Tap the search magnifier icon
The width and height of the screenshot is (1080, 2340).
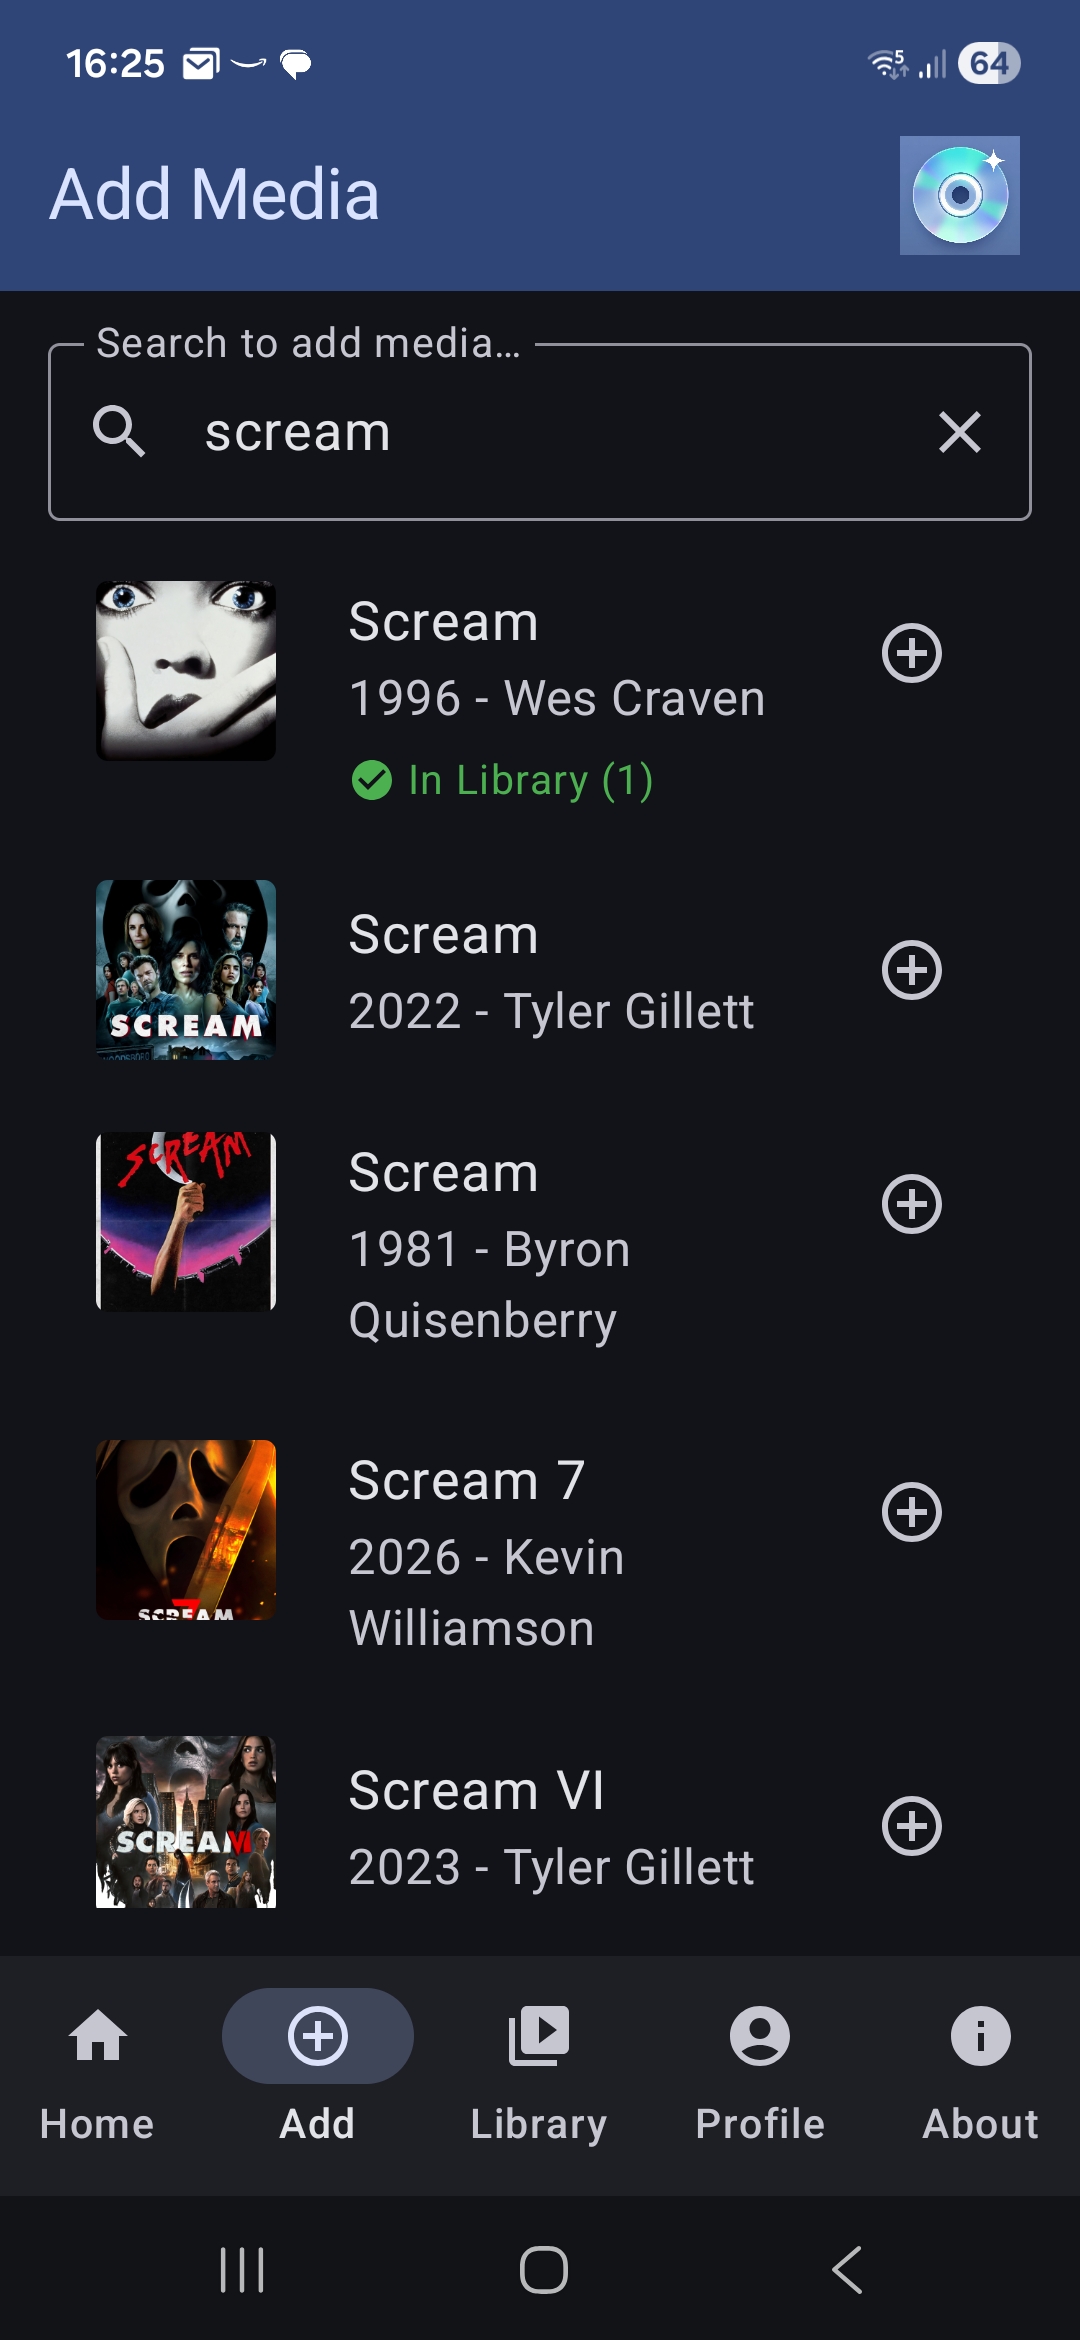[119, 431]
